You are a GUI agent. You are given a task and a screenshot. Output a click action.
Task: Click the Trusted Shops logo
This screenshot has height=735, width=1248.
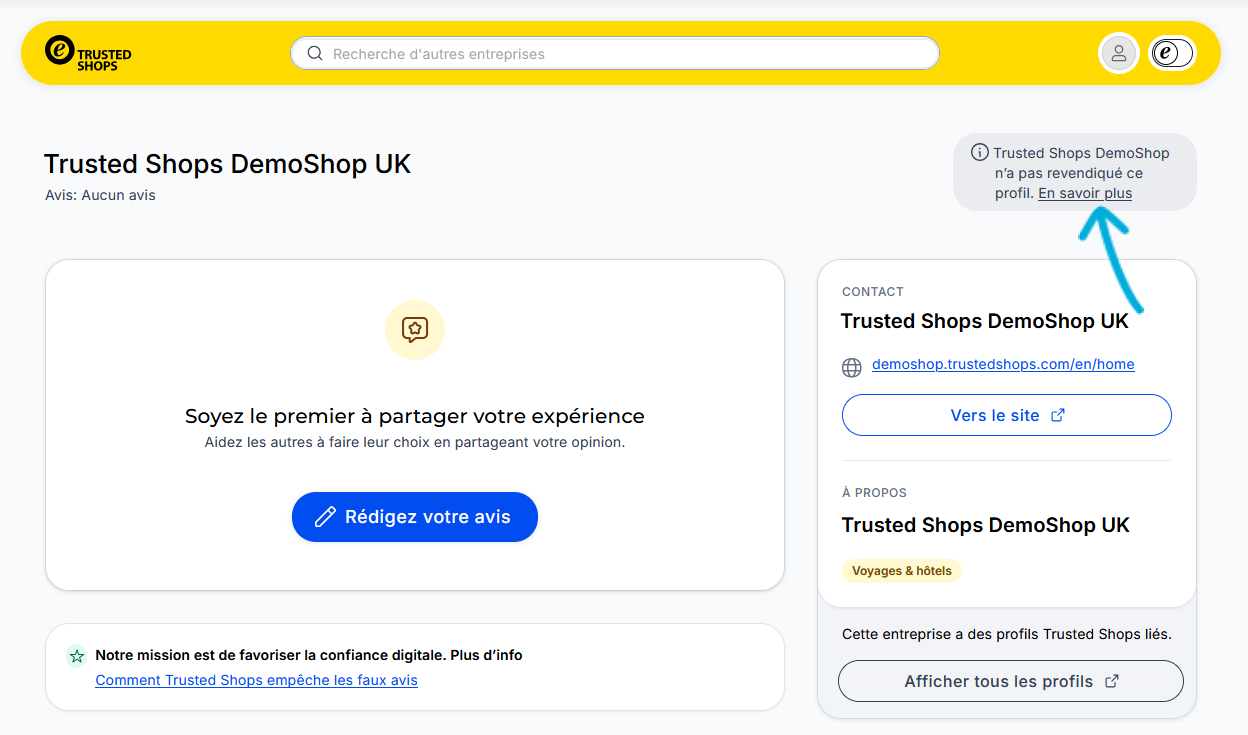pos(88,53)
